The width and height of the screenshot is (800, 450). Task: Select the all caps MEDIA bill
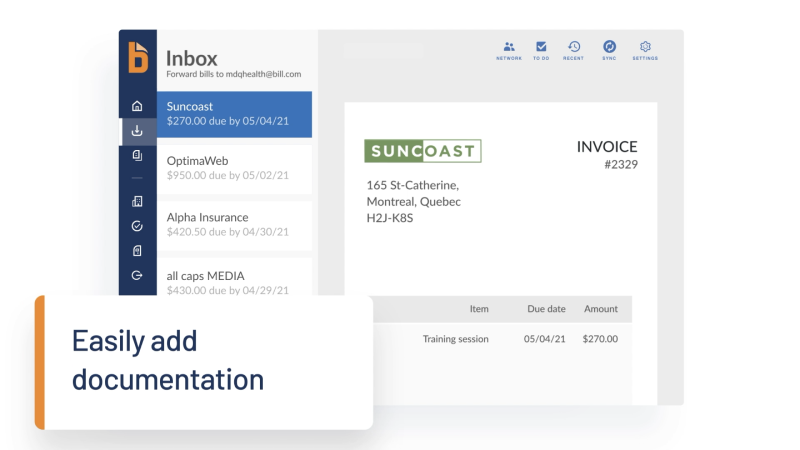click(x=234, y=277)
